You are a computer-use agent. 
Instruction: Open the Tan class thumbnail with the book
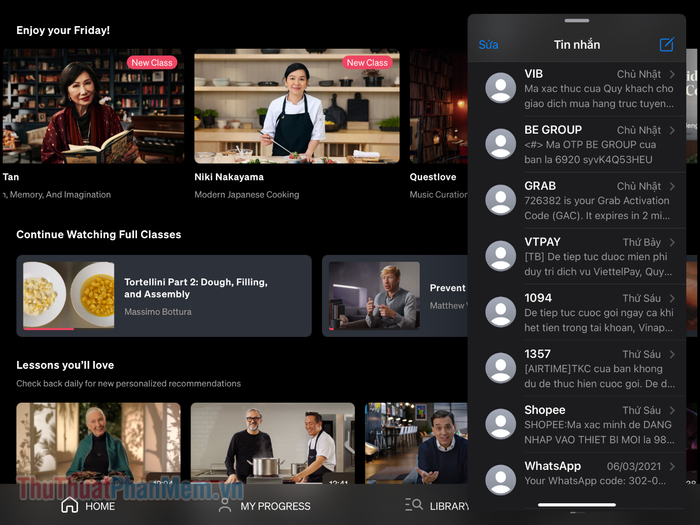coord(92,106)
